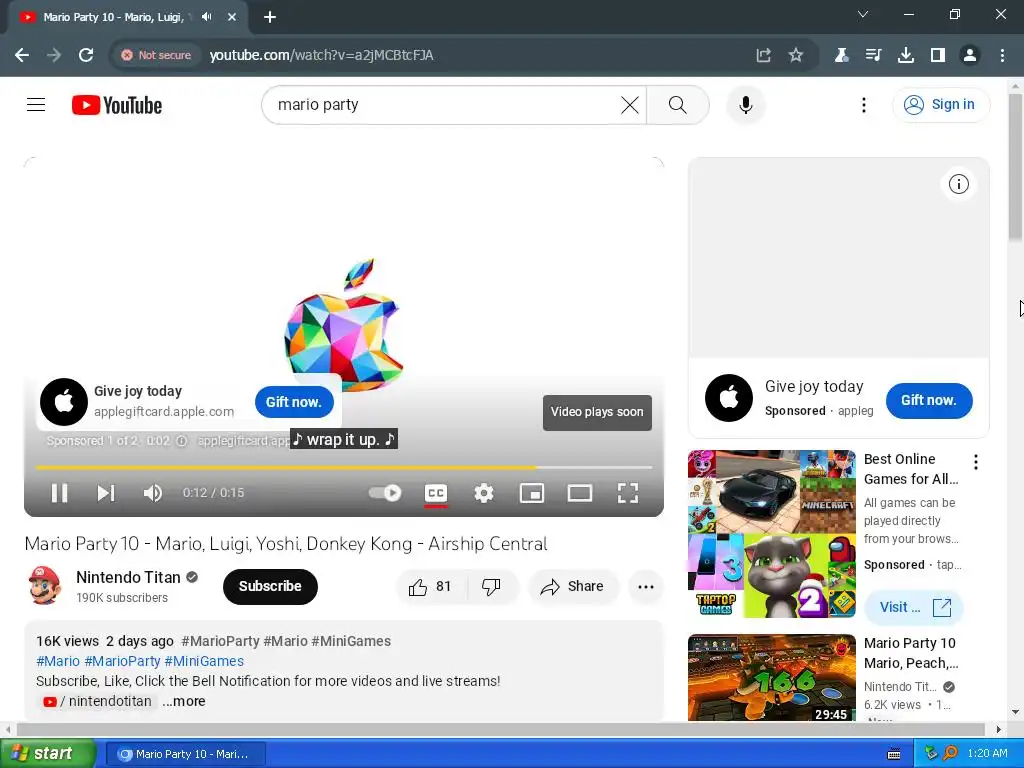This screenshot has width=1024, height=768.
Task: Click the ad info icon beside Sponsored
Action: coord(182,441)
